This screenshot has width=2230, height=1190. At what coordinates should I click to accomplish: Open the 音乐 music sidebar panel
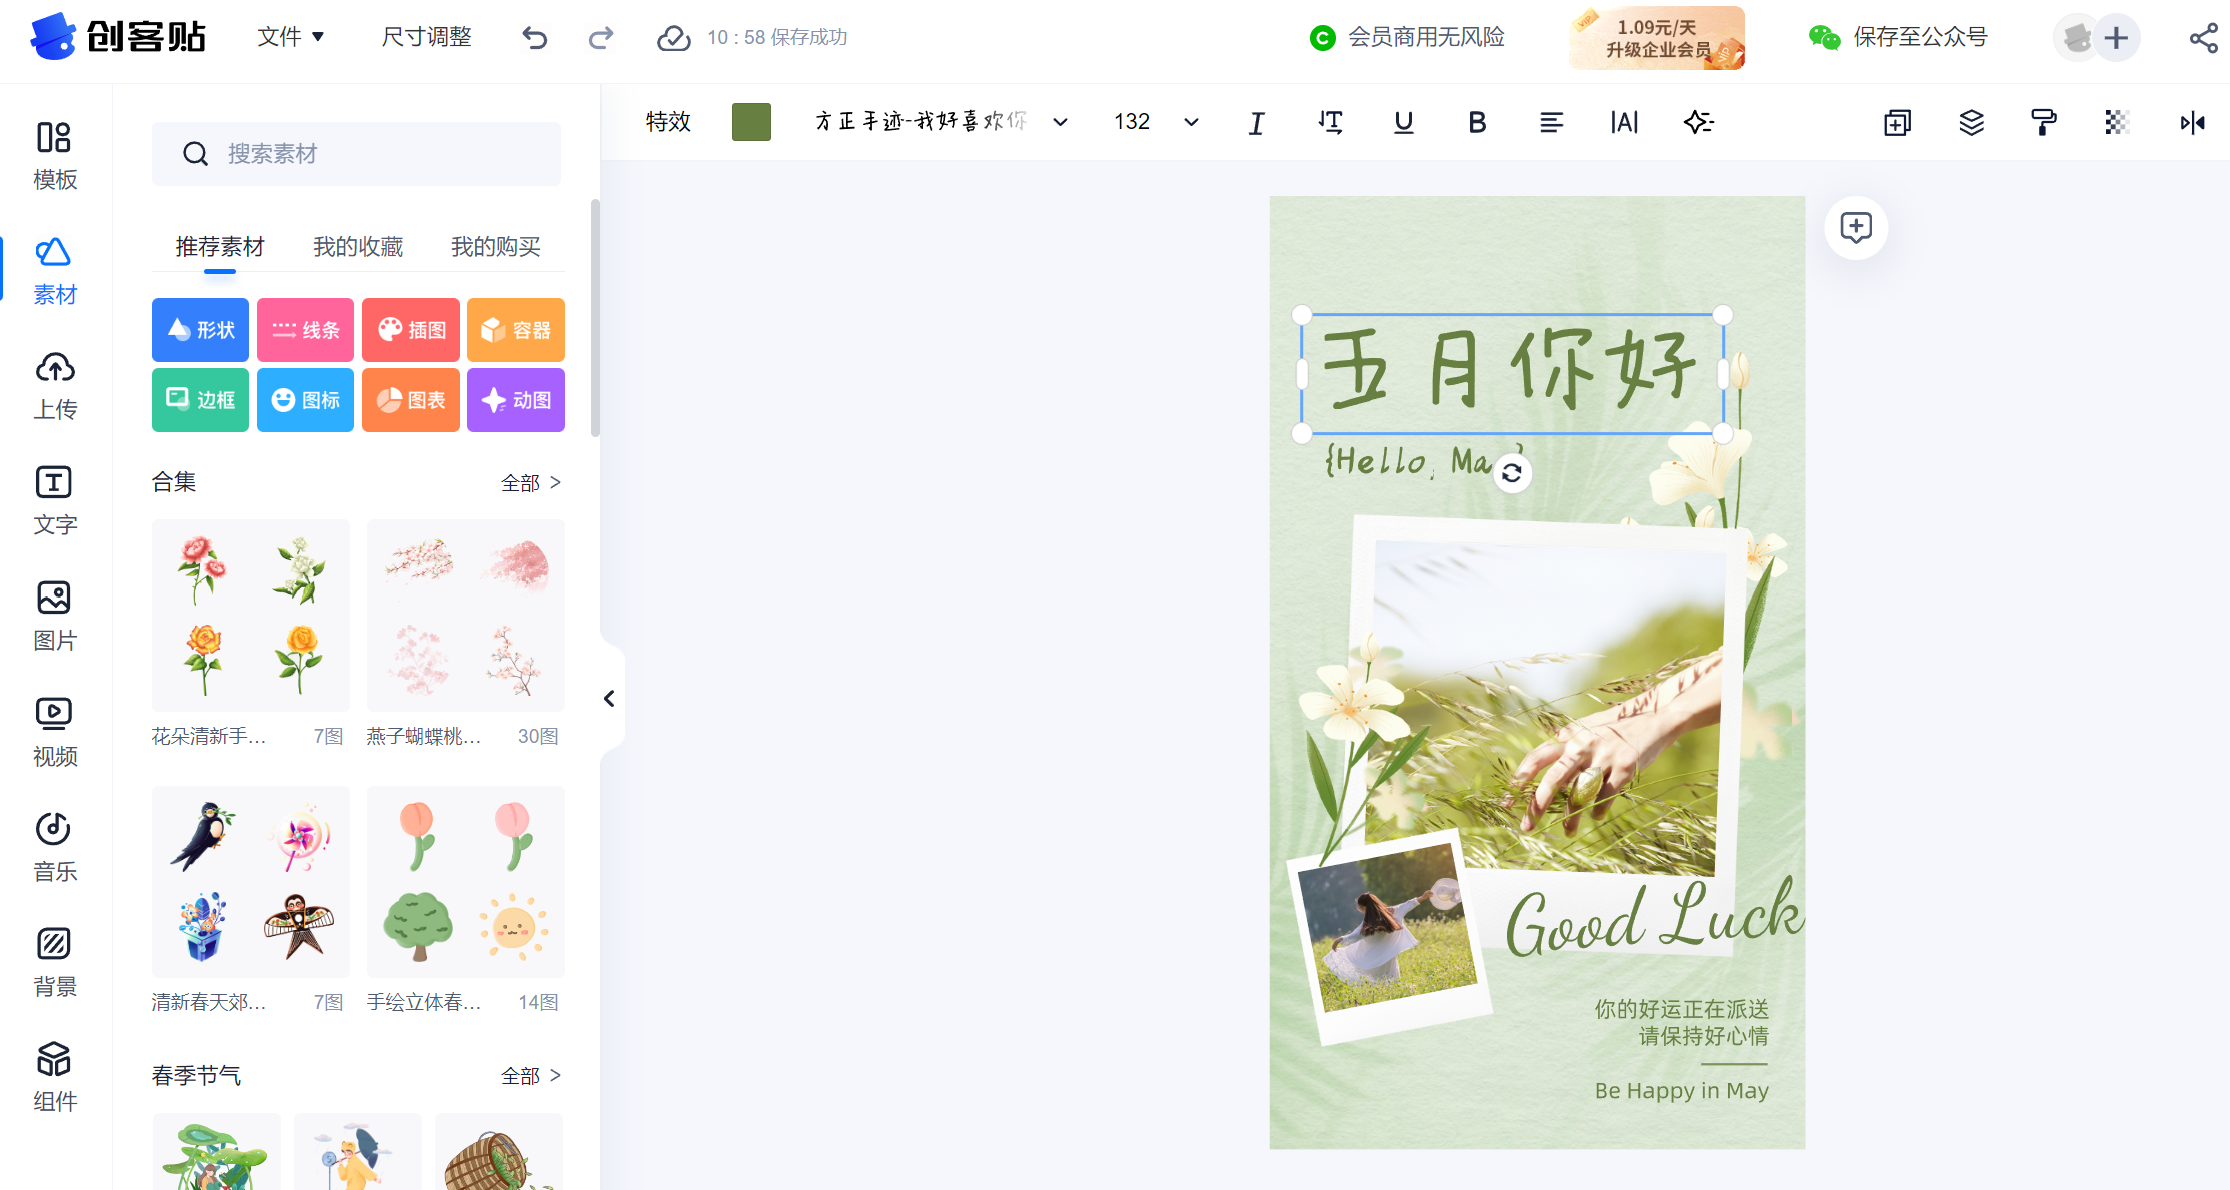click(55, 847)
